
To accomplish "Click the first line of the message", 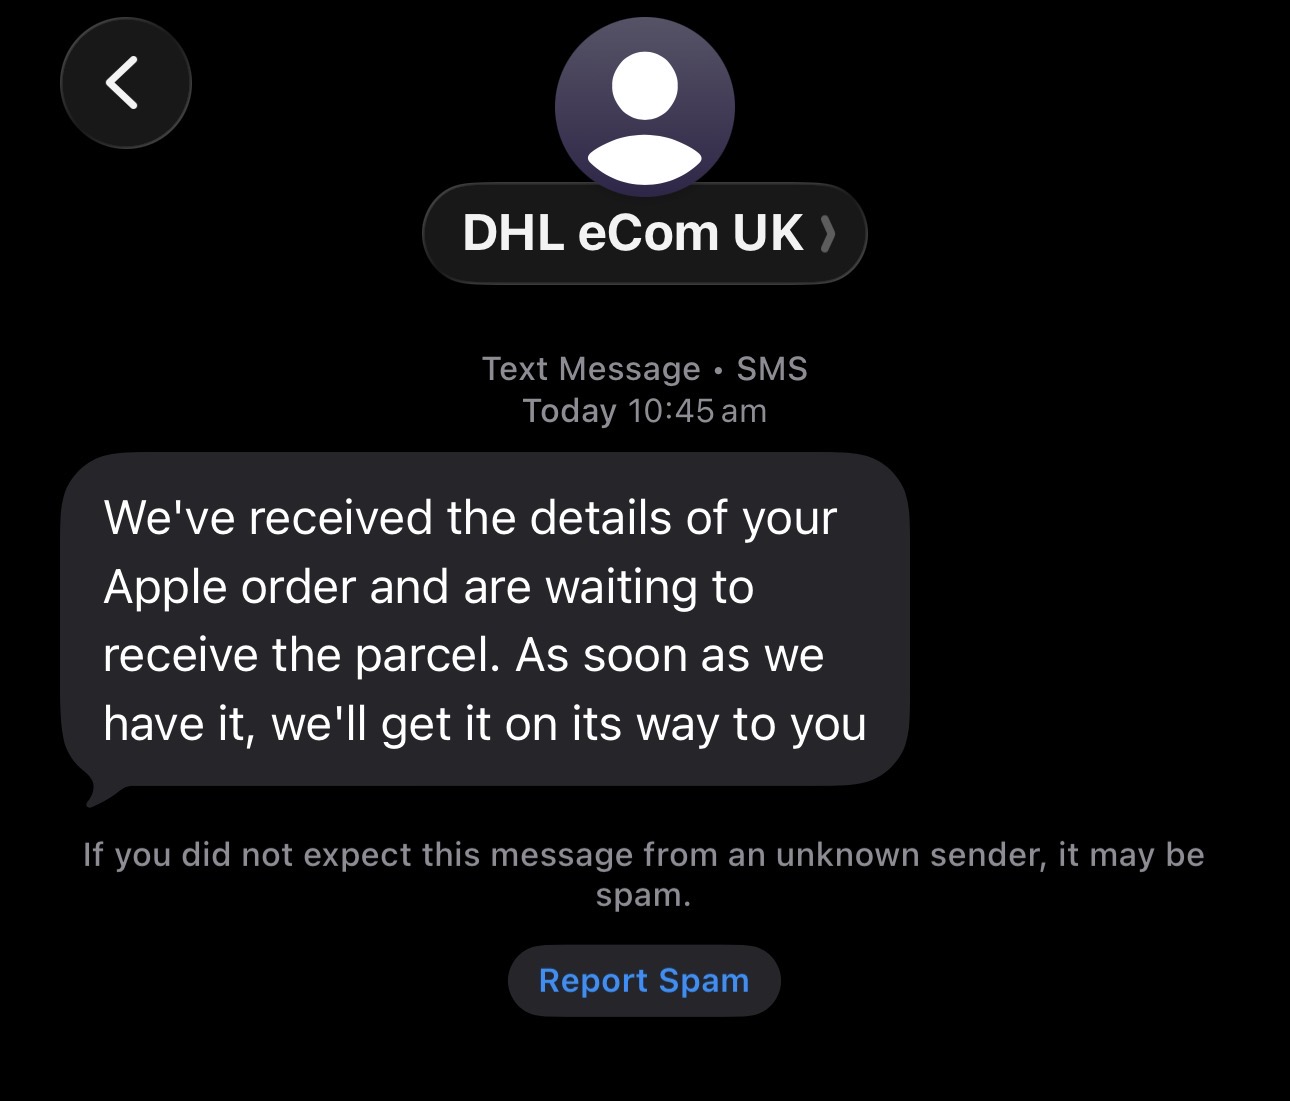I will coord(470,518).
